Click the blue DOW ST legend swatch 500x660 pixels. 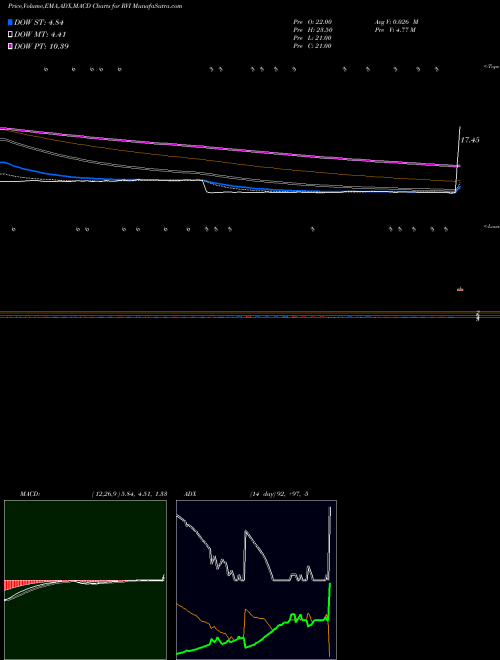click(10, 22)
